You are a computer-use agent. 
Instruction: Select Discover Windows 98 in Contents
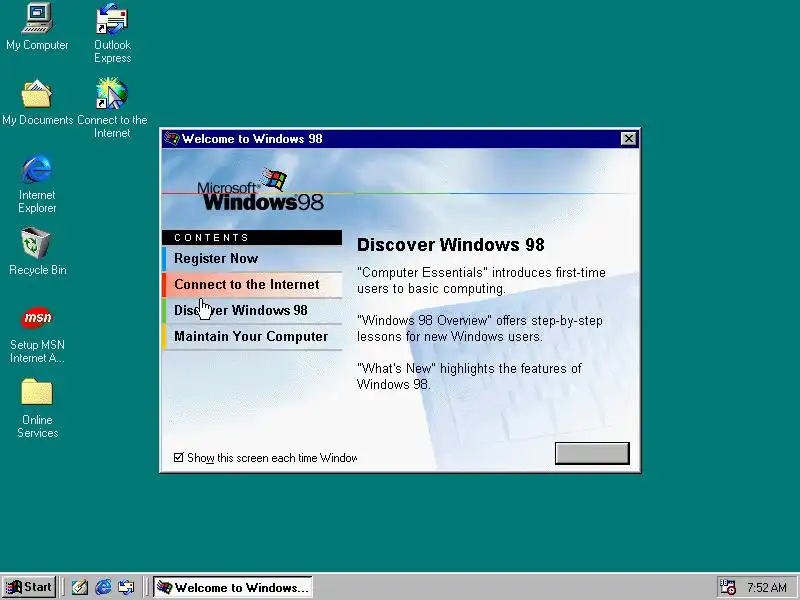pos(252,310)
